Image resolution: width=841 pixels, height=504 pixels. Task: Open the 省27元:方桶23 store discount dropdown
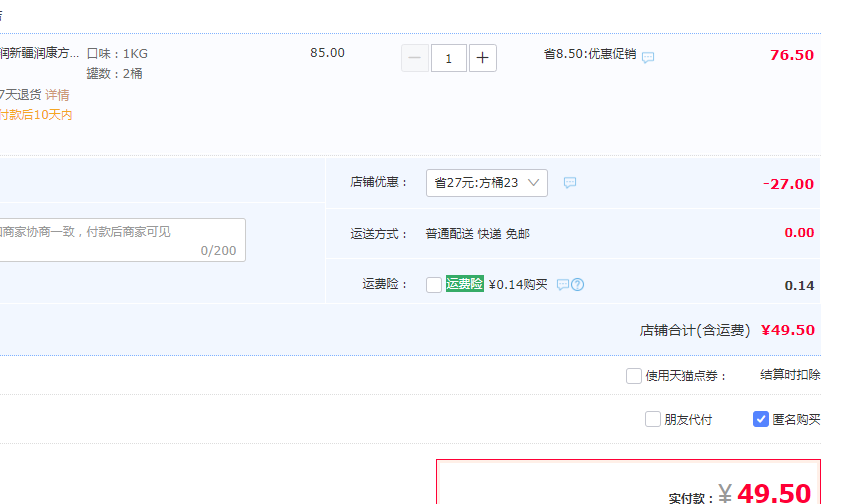point(486,183)
